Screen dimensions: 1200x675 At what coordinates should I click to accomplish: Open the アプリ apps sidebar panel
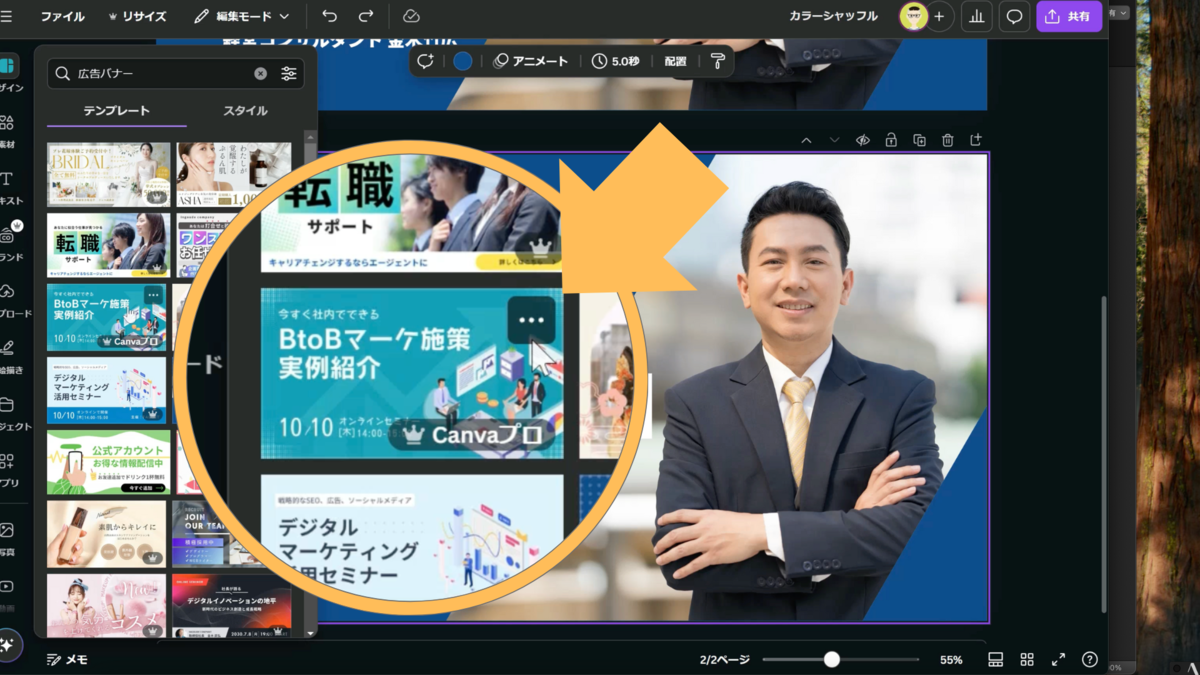8,469
